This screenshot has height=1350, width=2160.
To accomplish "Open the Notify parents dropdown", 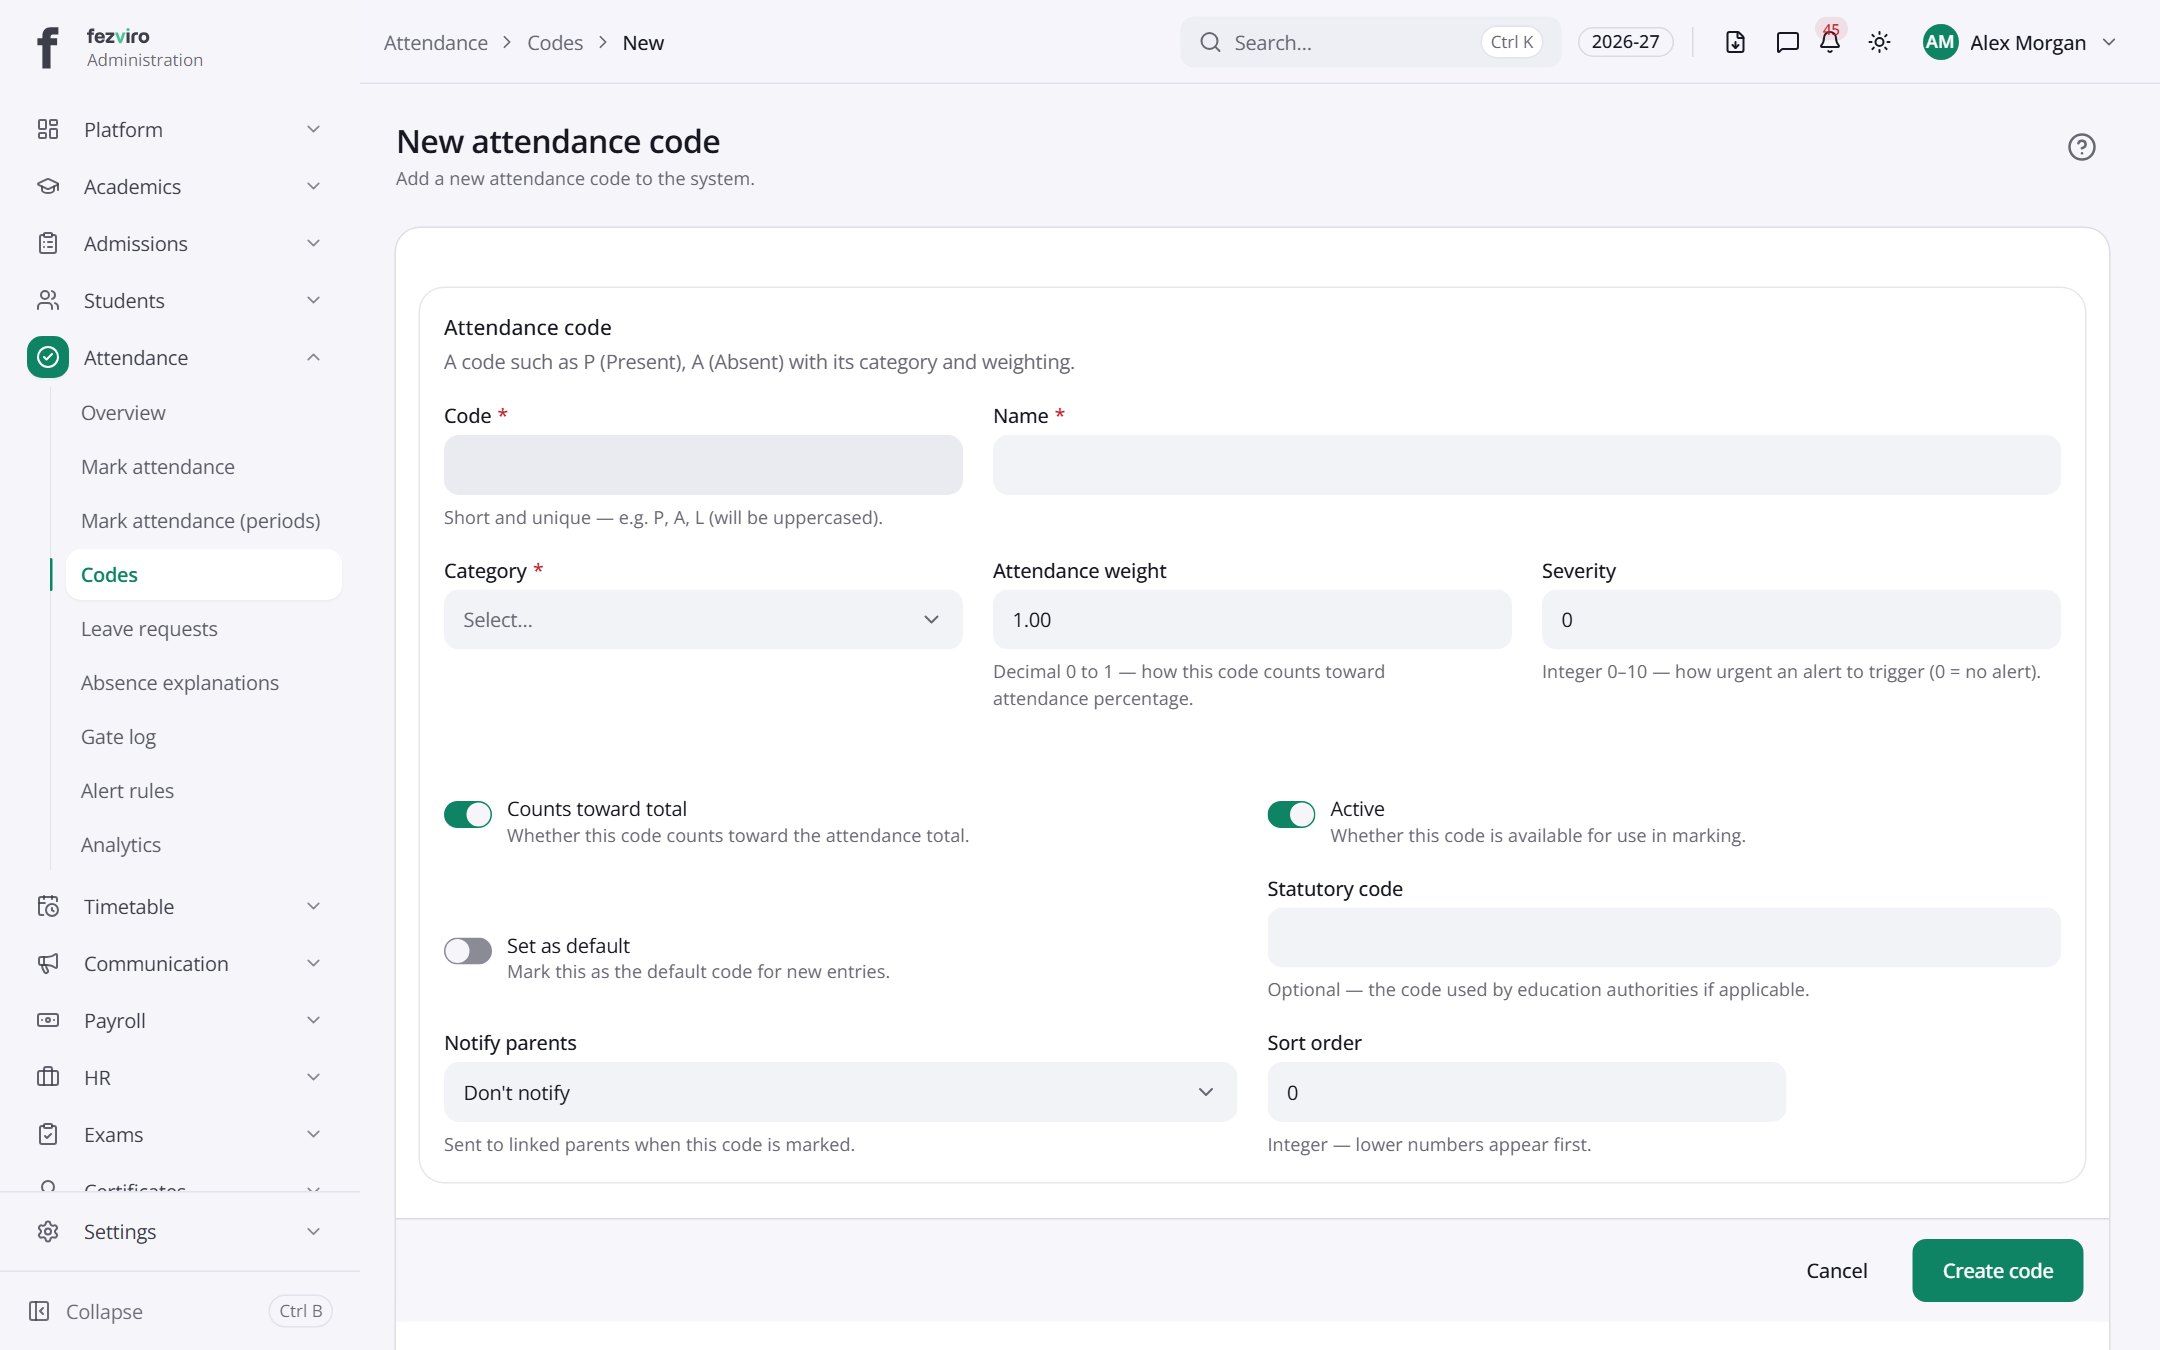I will click(840, 1092).
